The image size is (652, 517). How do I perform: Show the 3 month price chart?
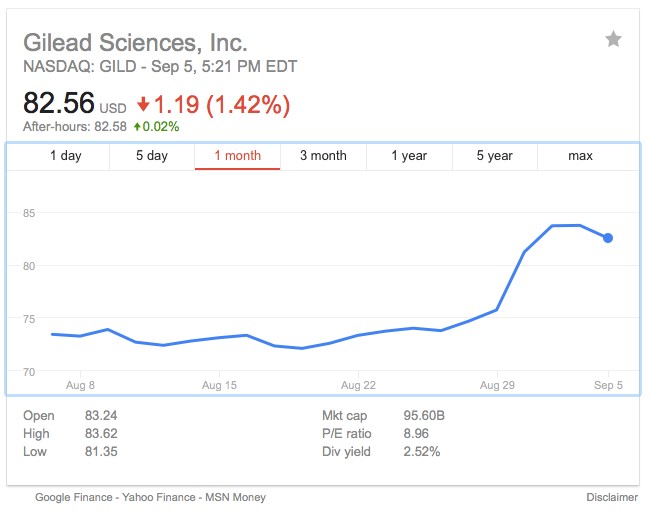pyautogui.click(x=323, y=156)
